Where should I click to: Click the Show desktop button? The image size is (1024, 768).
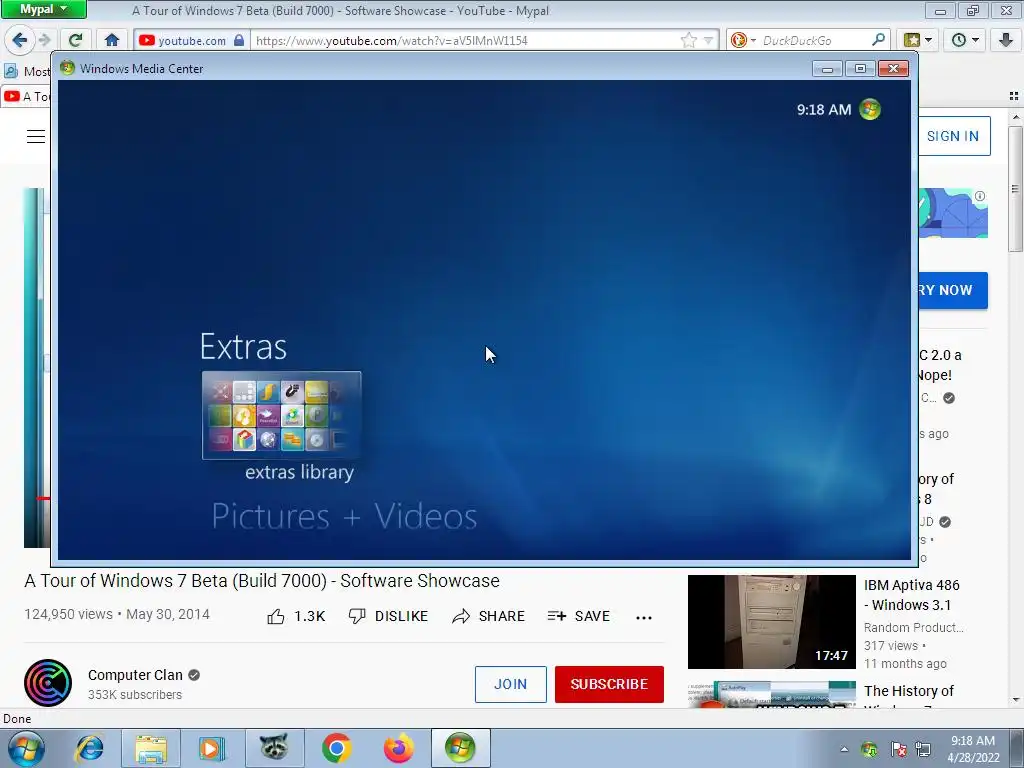[x=1018, y=748]
